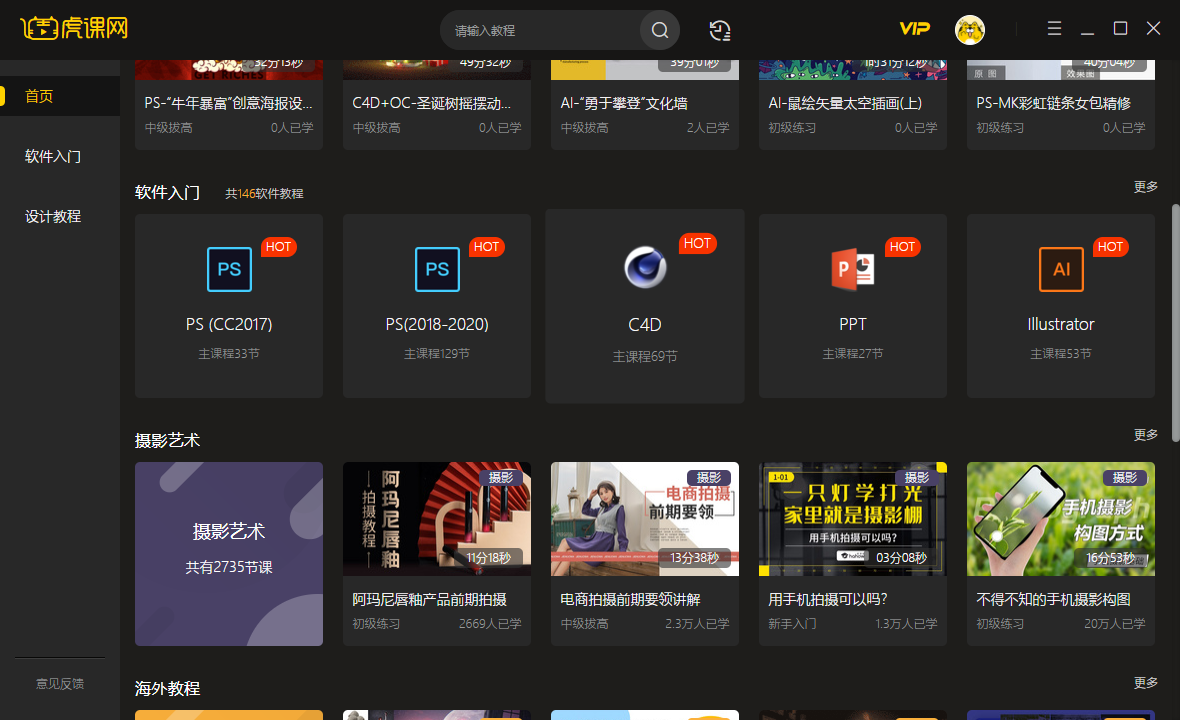Open the user avatar icon
This screenshot has height=720, width=1180.
pyautogui.click(x=969, y=29)
